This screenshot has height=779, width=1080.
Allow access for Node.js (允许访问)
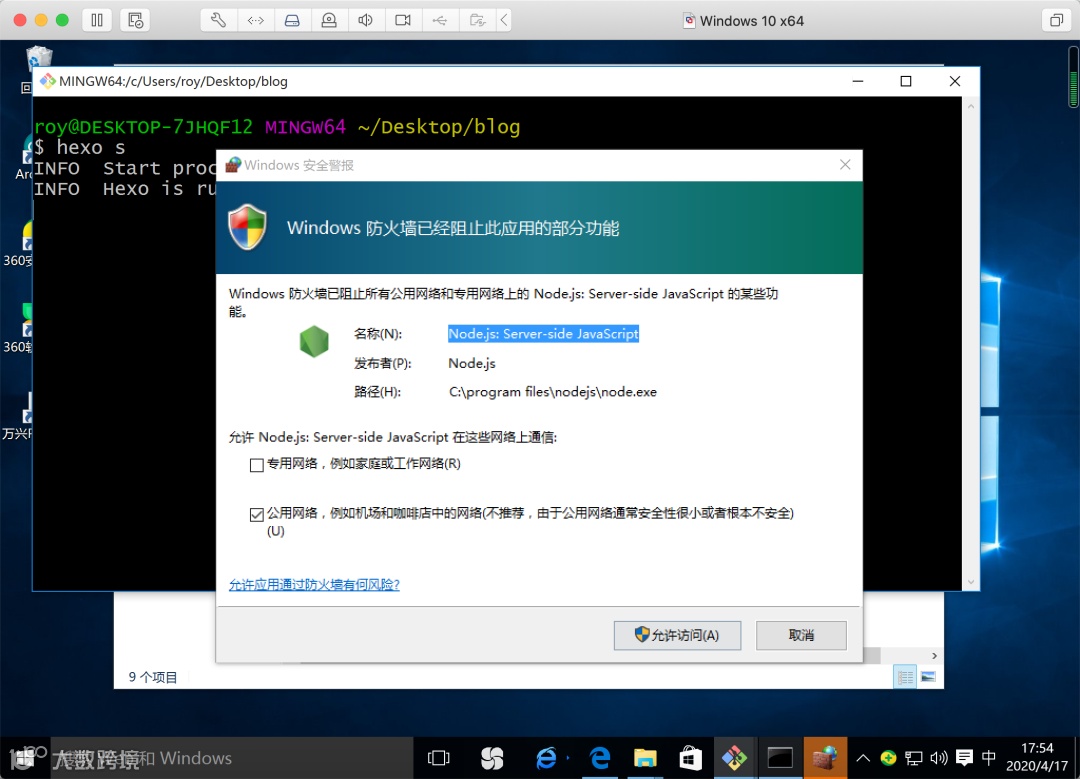coord(677,635)
